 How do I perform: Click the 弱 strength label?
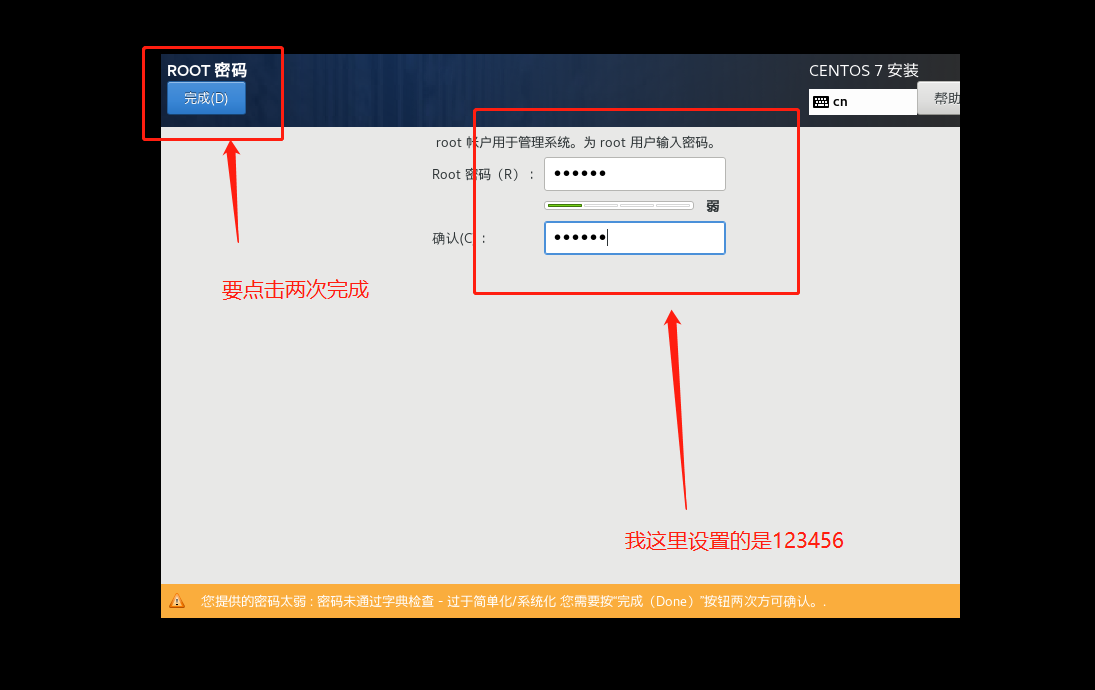click(x=712, y=206)
